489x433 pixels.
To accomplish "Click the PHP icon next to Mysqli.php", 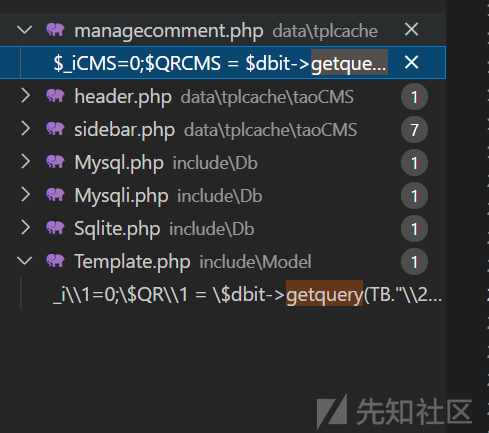I will [x=55, y=195].
